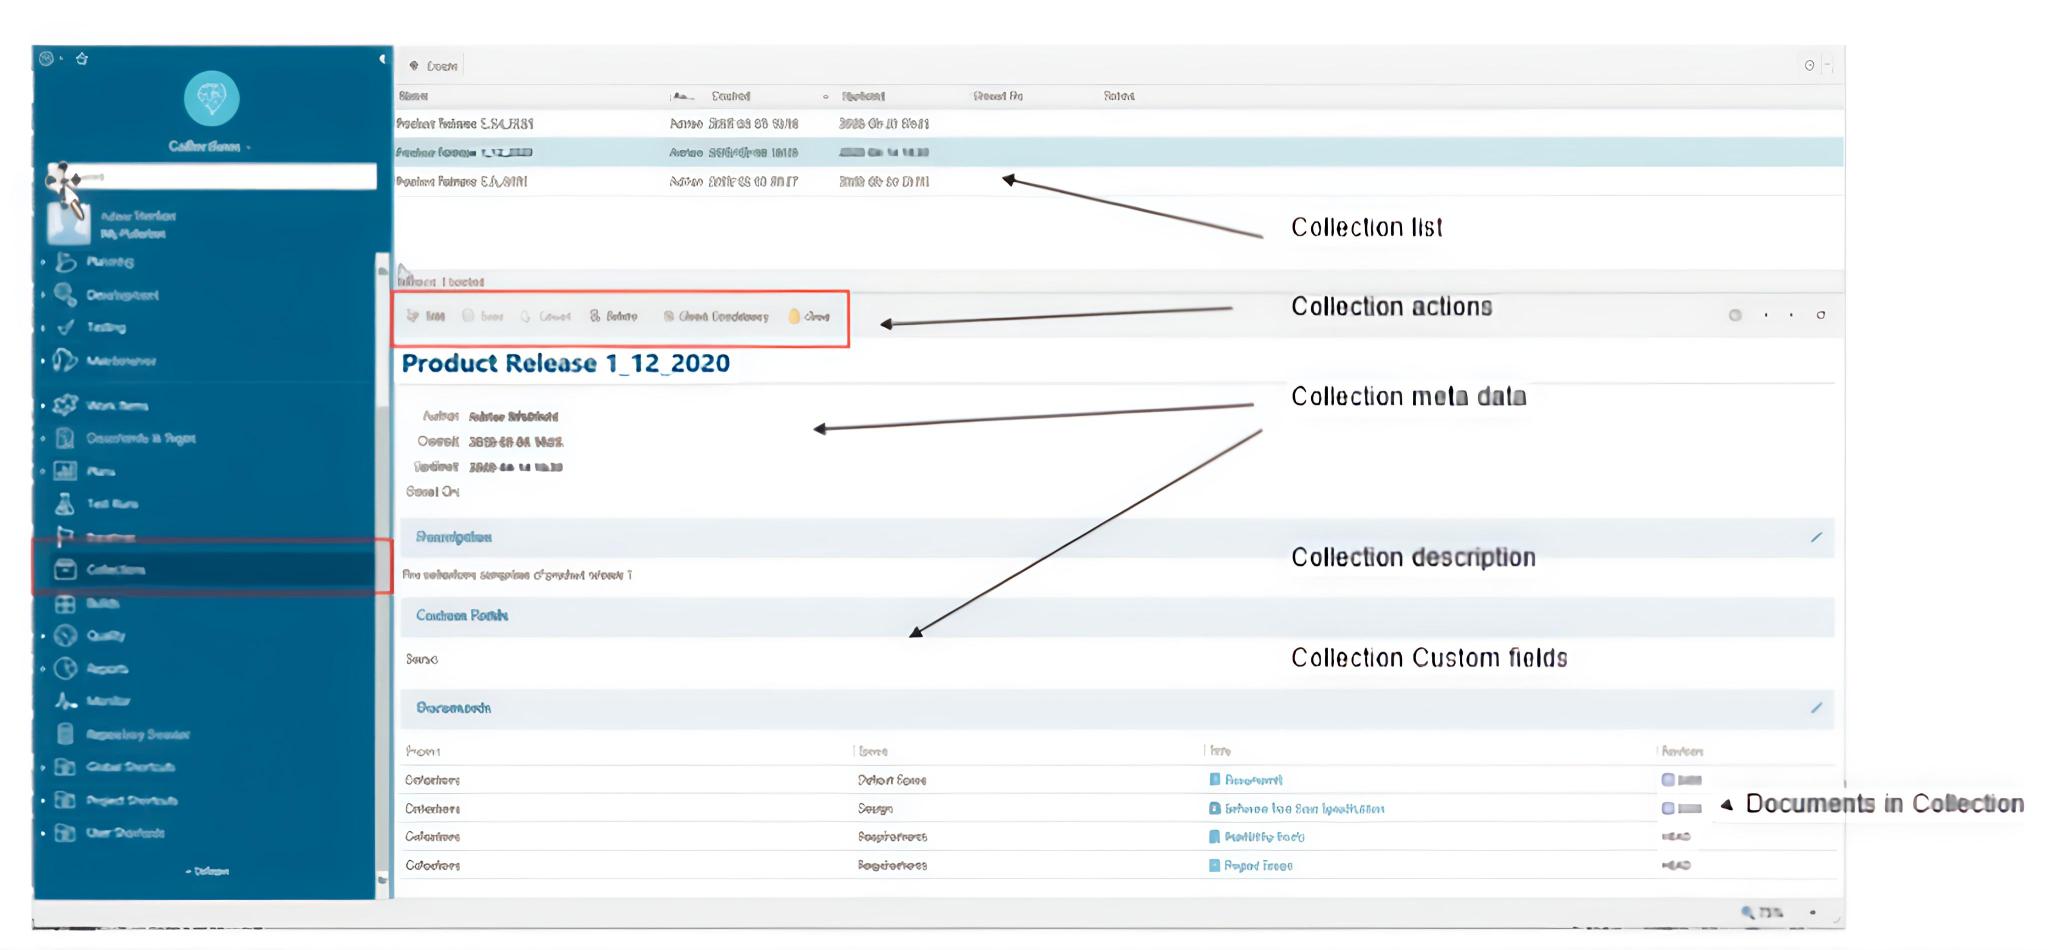Expand the Planning tree arrow
The width and height of the screenshot is (2048, 950).
click(x=43, y=262)
